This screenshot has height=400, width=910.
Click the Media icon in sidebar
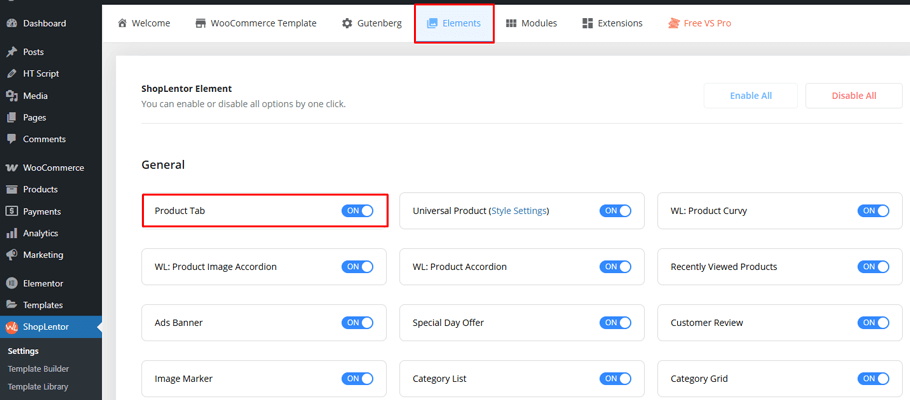pyautogui.click(x=11, y=96)
